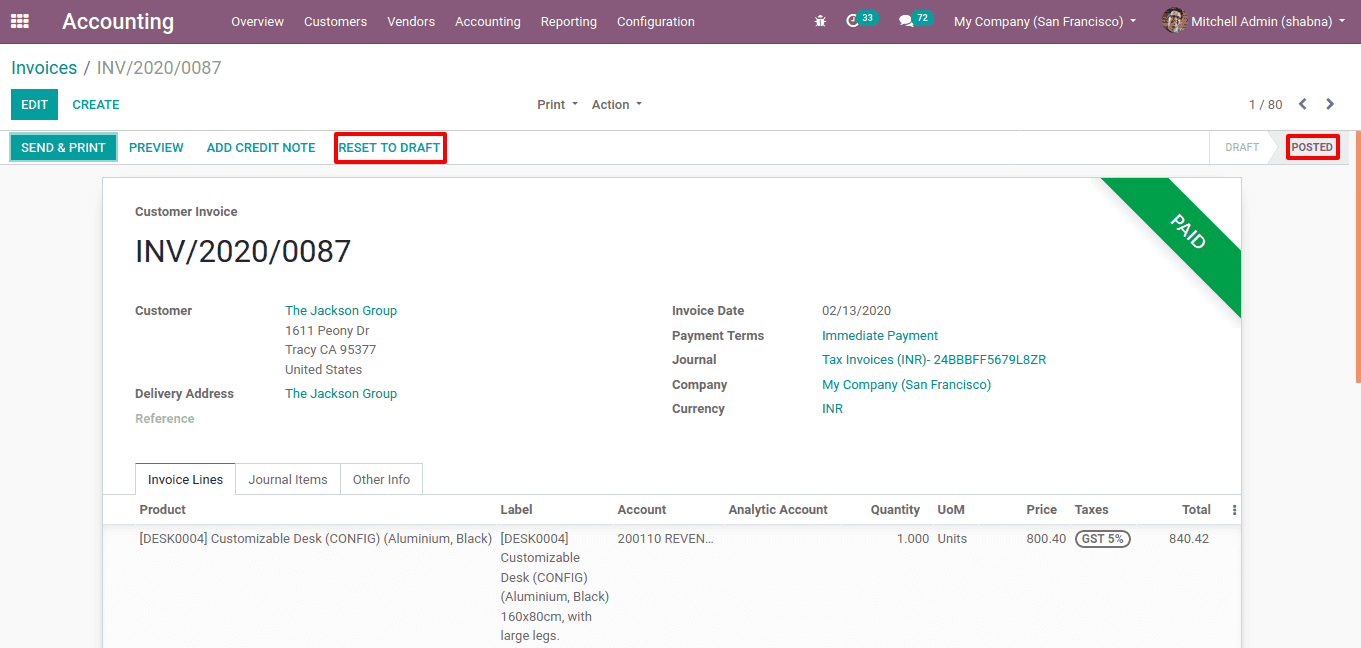Image resolution: width=1361 pixels, height=648 pixels.
Task: Click the CREATE button
Action: pos(96,105)
